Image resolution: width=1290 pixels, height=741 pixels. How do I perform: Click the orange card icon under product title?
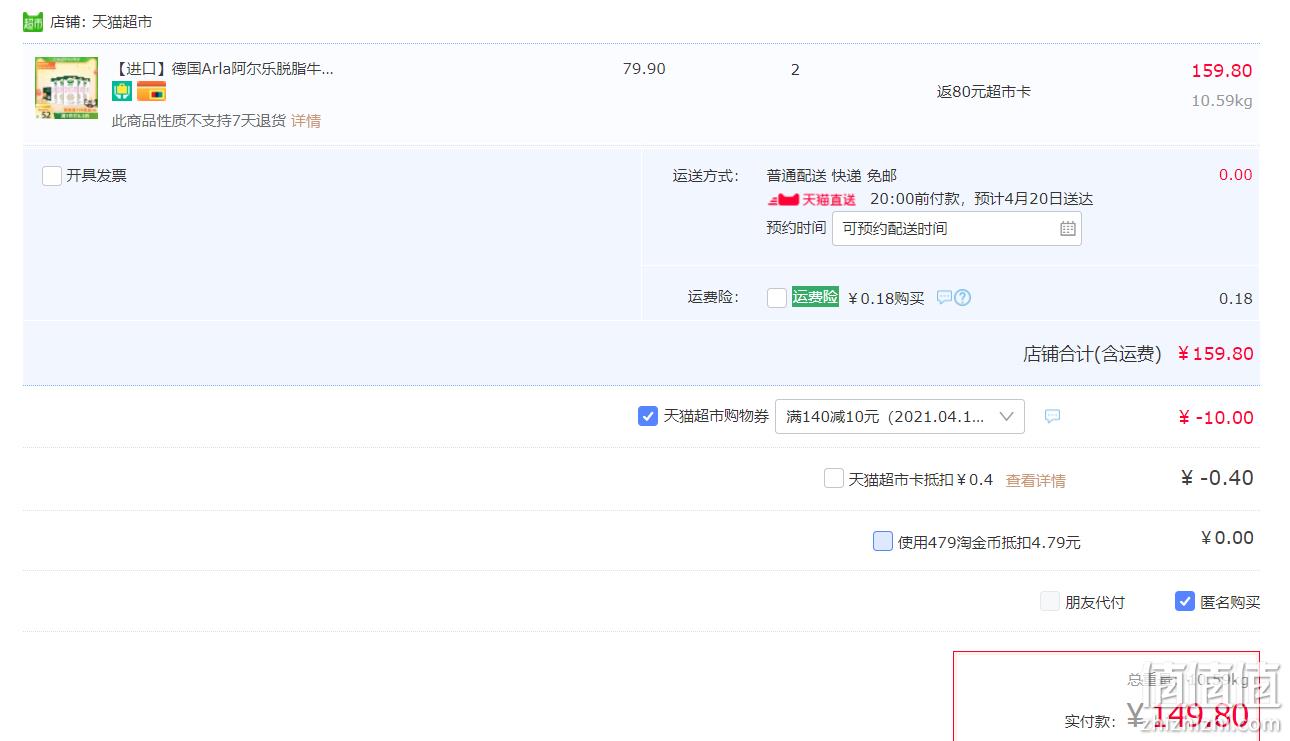151,92
